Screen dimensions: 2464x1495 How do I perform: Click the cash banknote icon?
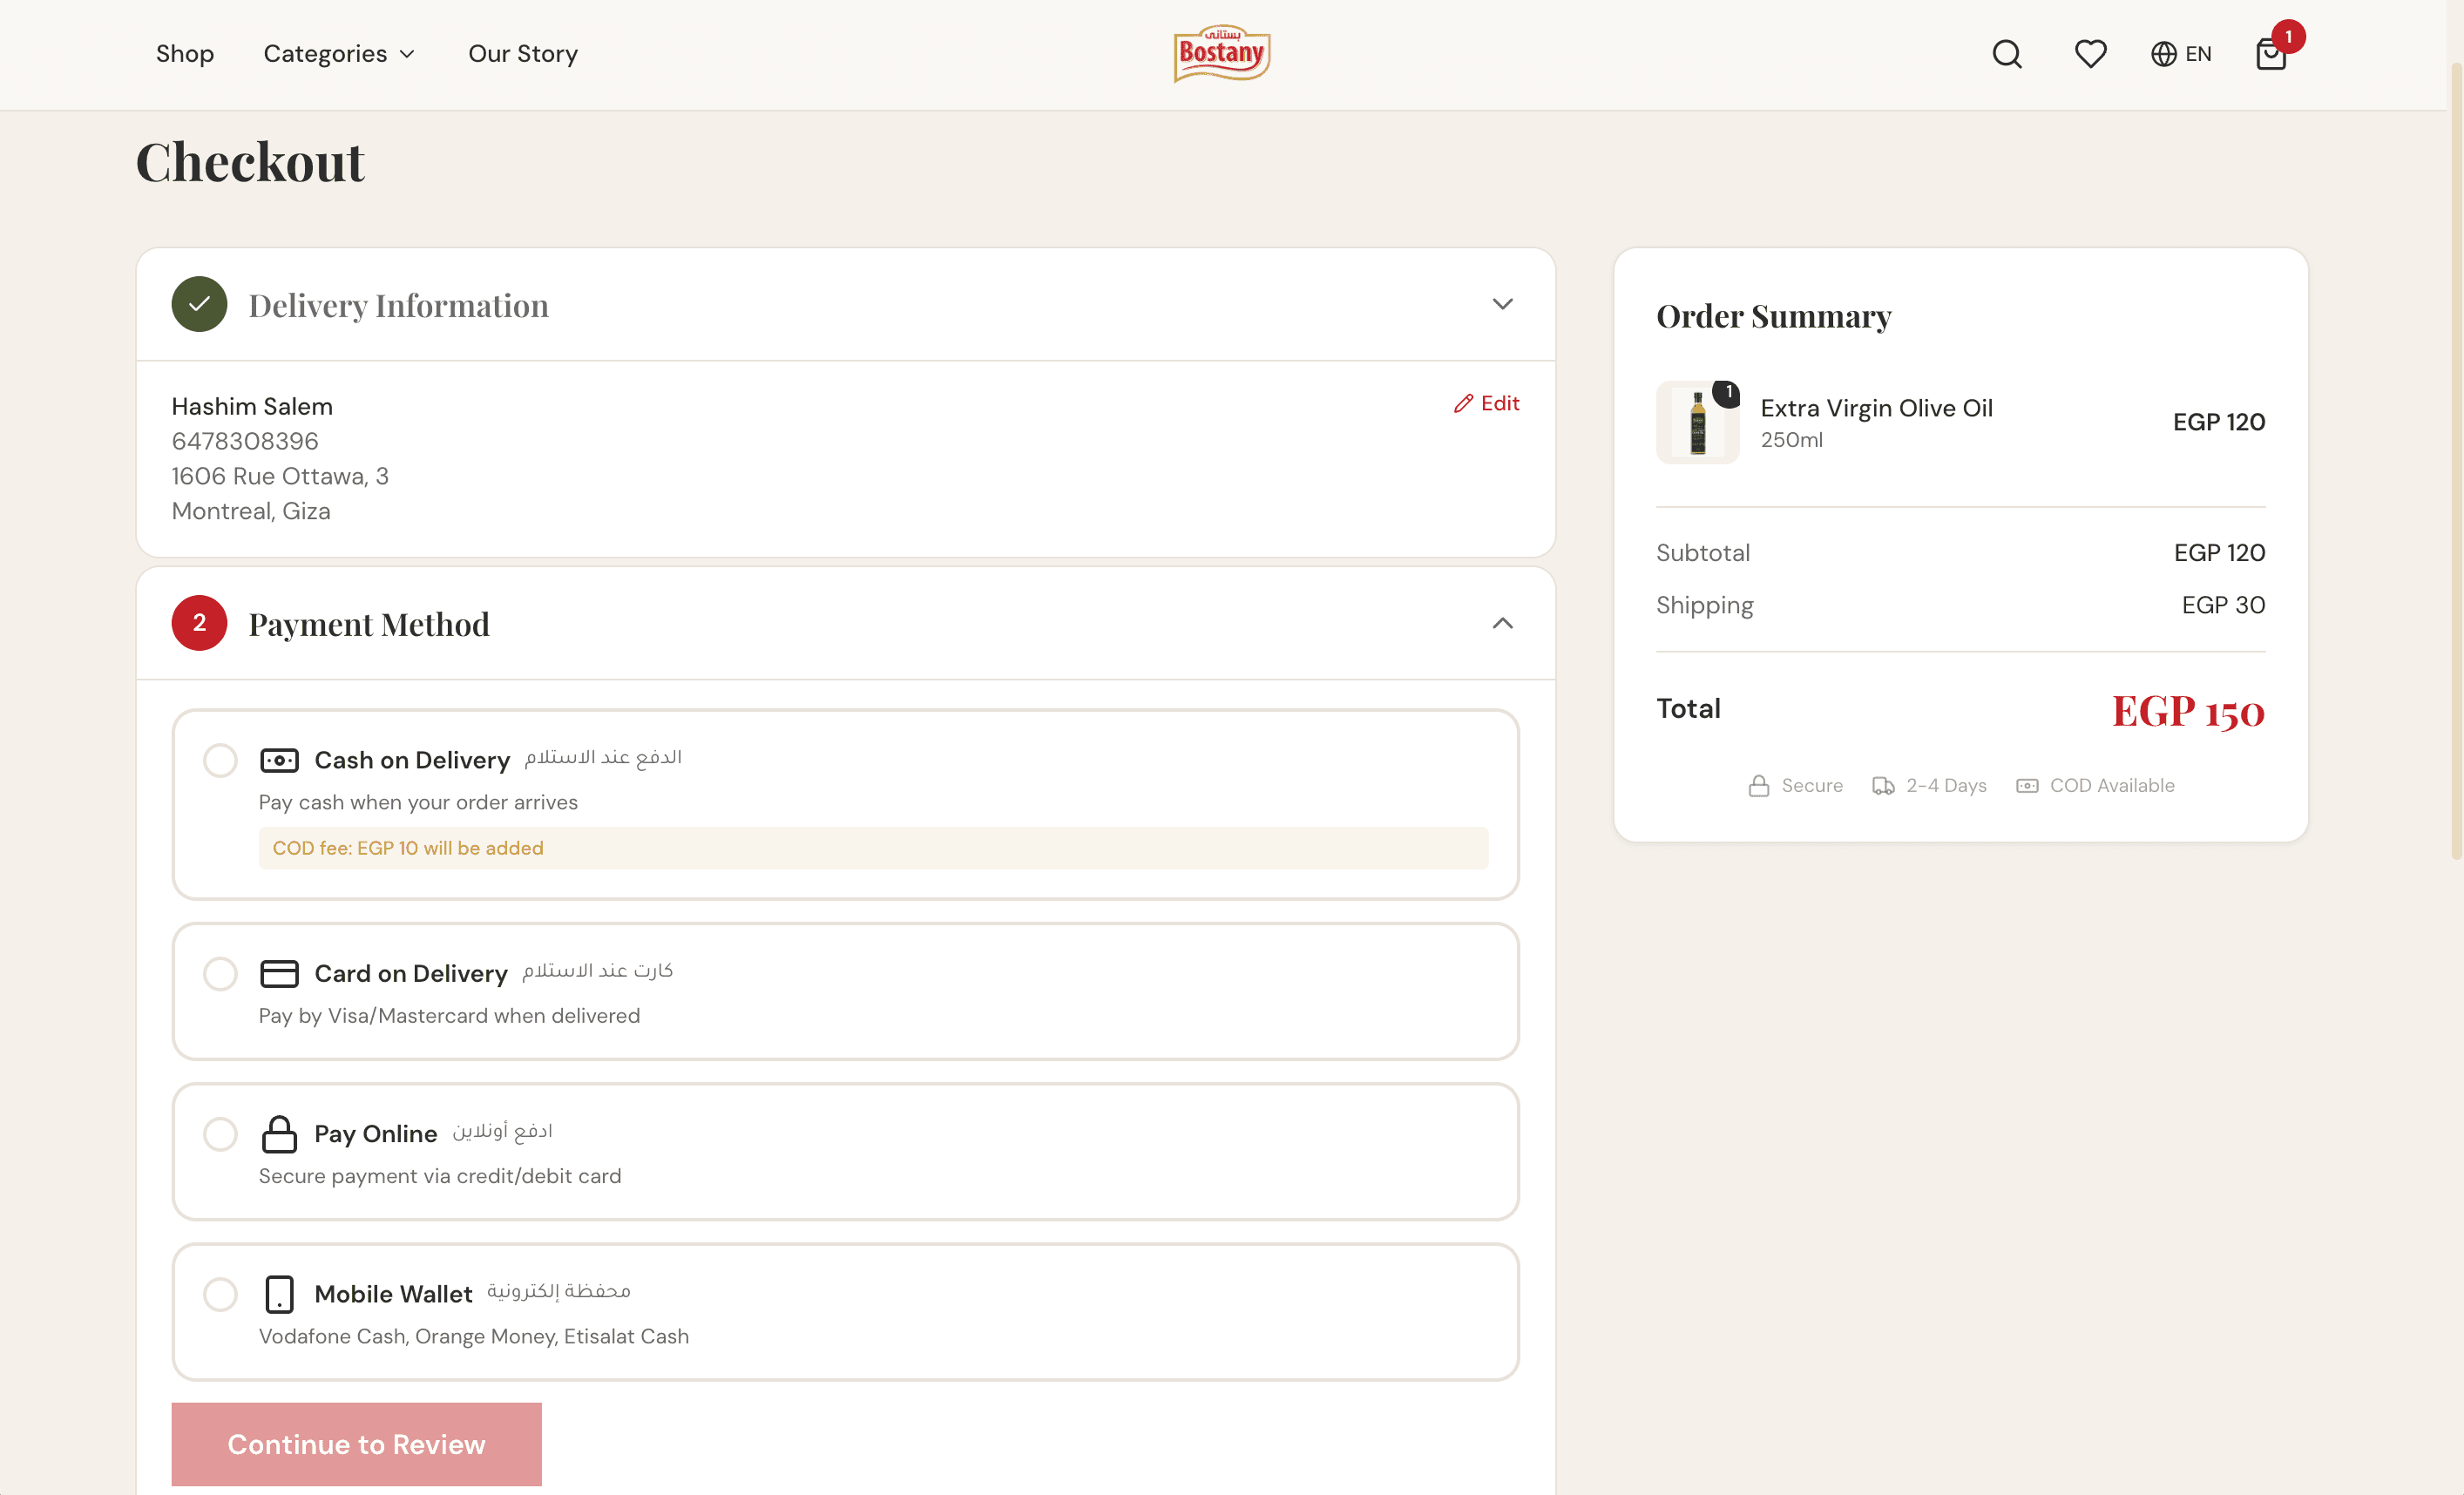pos(279,760)
